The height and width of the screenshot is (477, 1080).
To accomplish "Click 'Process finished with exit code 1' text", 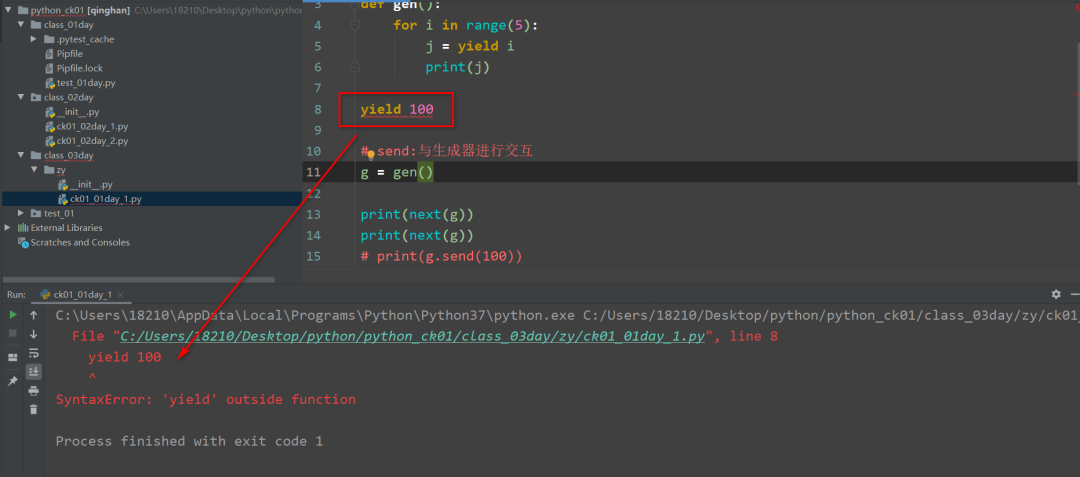I will (189, 441).
